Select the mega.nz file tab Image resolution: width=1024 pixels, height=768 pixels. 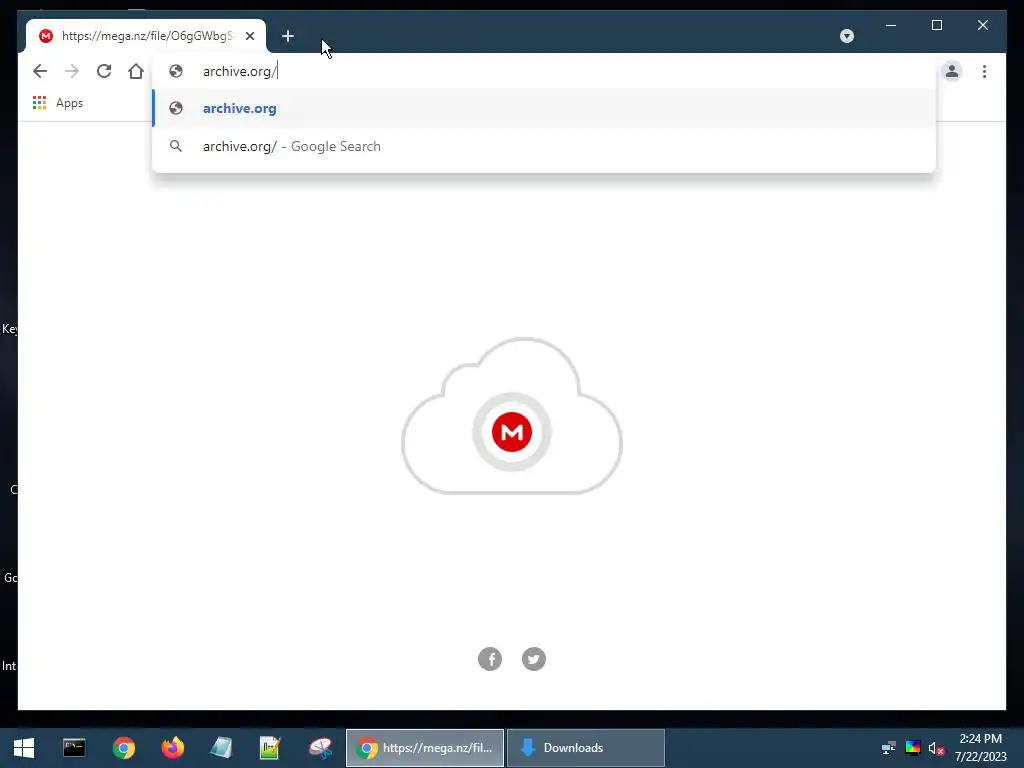pyautogui.click(x=146, y=36)
